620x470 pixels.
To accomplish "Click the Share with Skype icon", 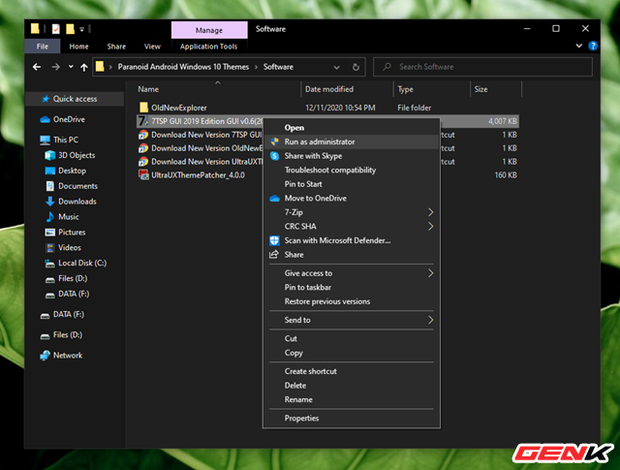I will [274, 156].
